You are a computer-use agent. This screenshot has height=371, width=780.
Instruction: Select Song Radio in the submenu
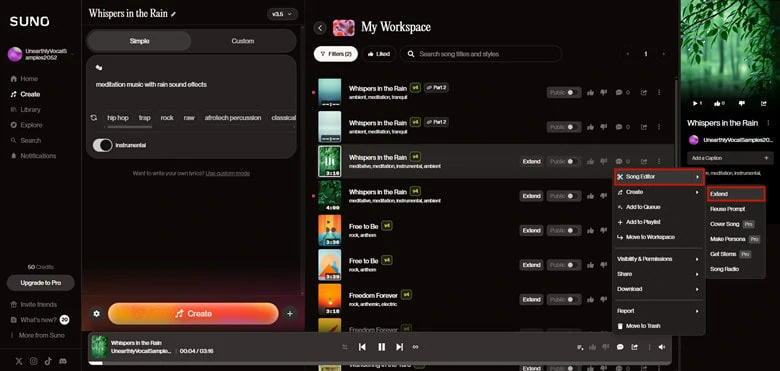[x=736, y=269]
